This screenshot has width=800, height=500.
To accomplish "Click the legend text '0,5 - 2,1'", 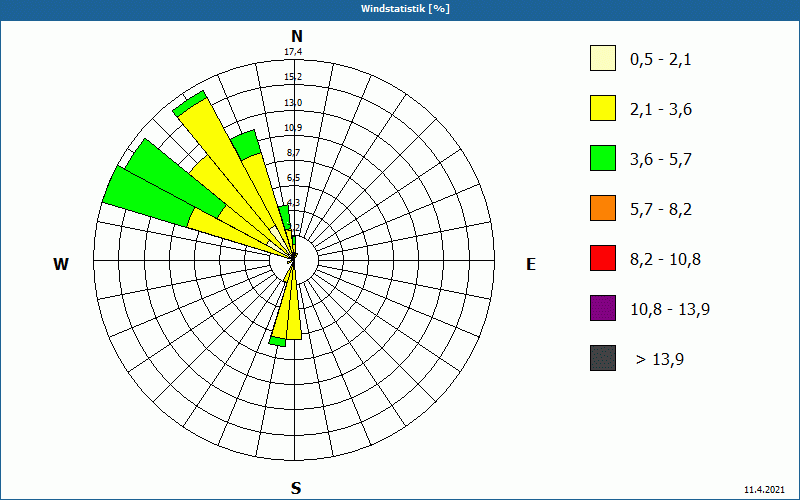I will coord(660,60).
